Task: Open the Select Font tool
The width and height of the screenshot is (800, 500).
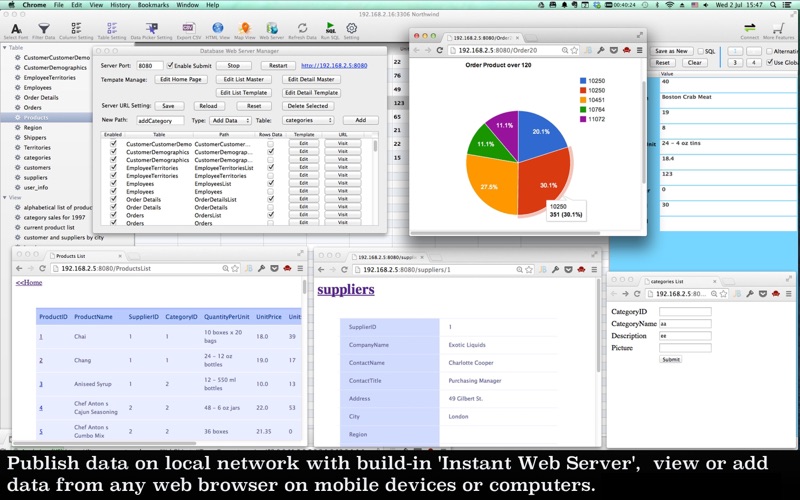Action: (16, 29)
